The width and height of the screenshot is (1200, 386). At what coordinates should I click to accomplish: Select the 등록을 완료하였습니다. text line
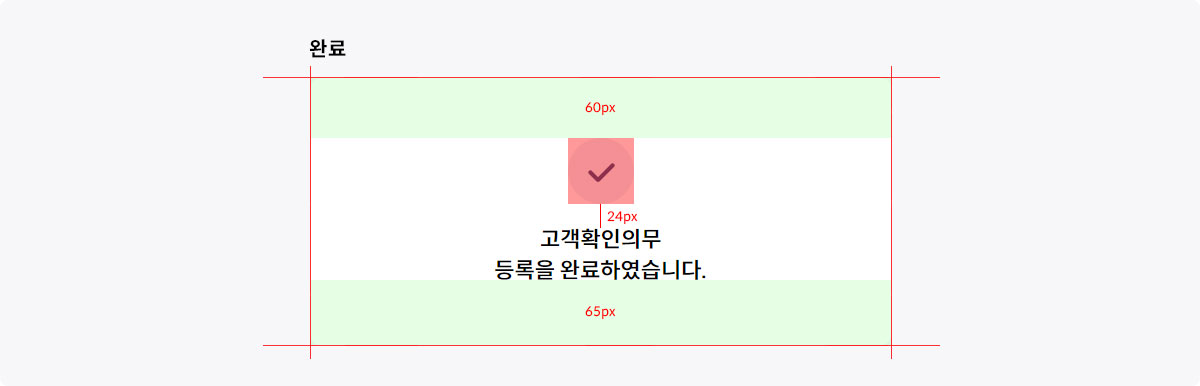(600, 270)
